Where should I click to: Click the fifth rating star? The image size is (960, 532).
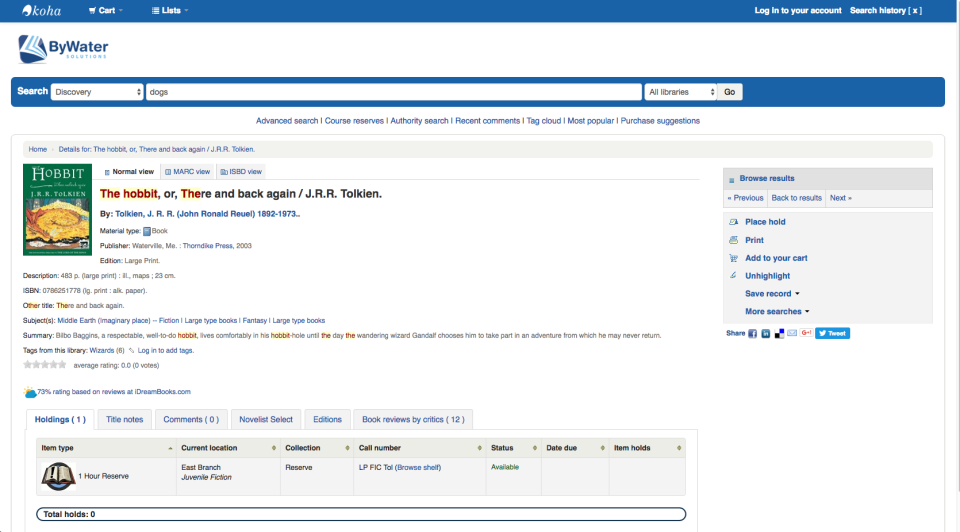[x=62, y=365]
